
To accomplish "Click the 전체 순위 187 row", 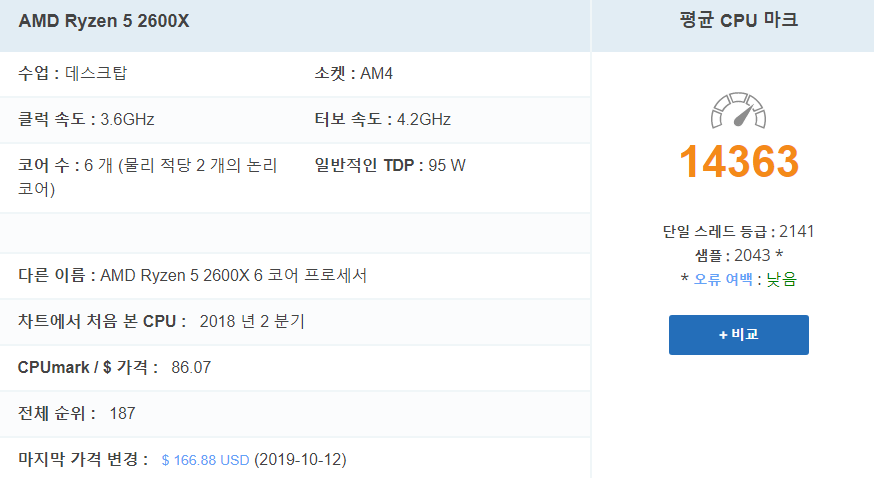I will 295,413.
